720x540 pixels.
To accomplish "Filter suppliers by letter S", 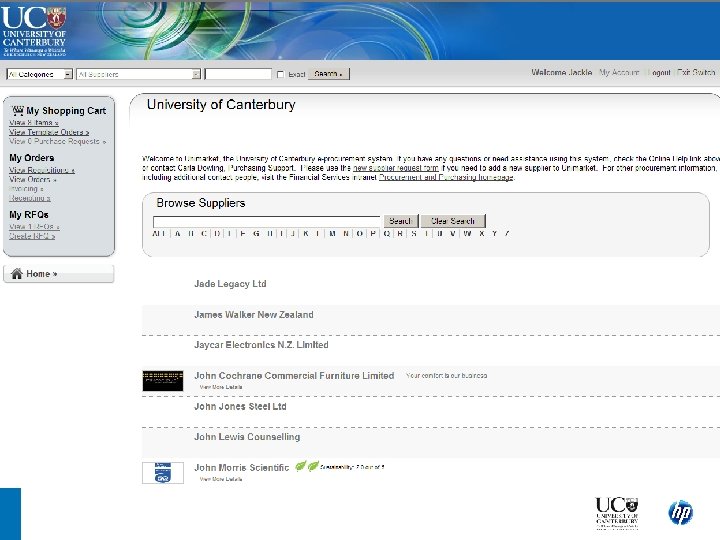I will click(x=414, y=233).
